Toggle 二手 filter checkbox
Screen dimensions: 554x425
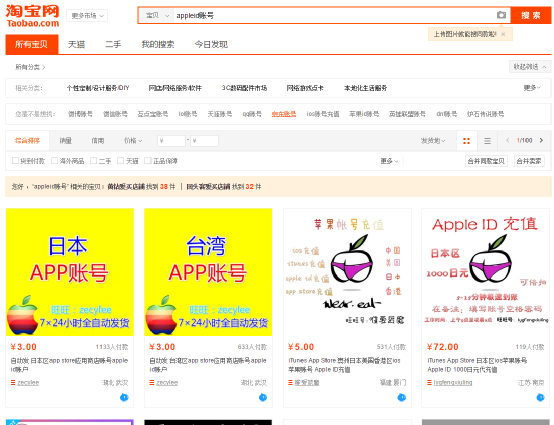(x=94, y=161)
